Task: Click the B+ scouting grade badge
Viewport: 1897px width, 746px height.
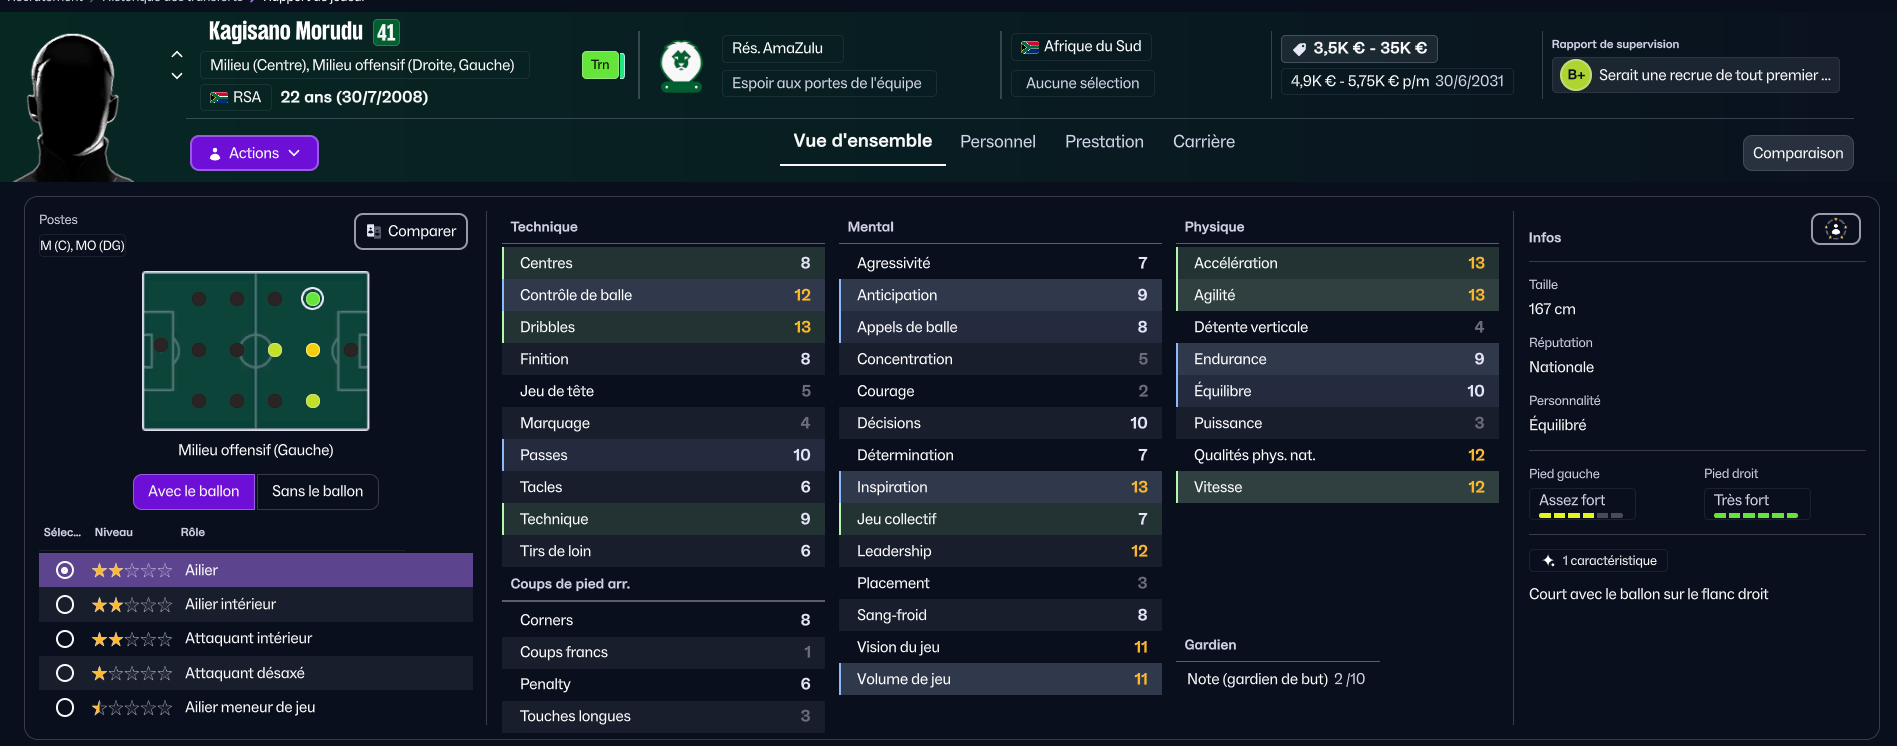Action: click(x=1576, y=75)
